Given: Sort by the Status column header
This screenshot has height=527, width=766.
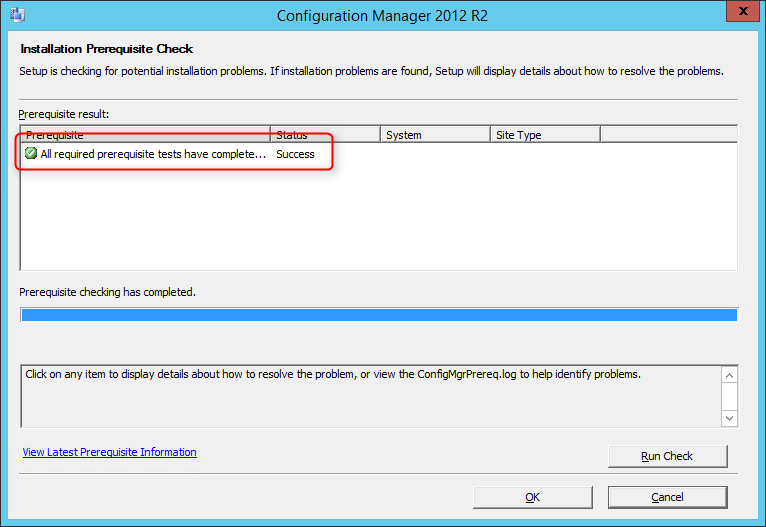Looking at the screenshot, I should [x=325, y=135].
